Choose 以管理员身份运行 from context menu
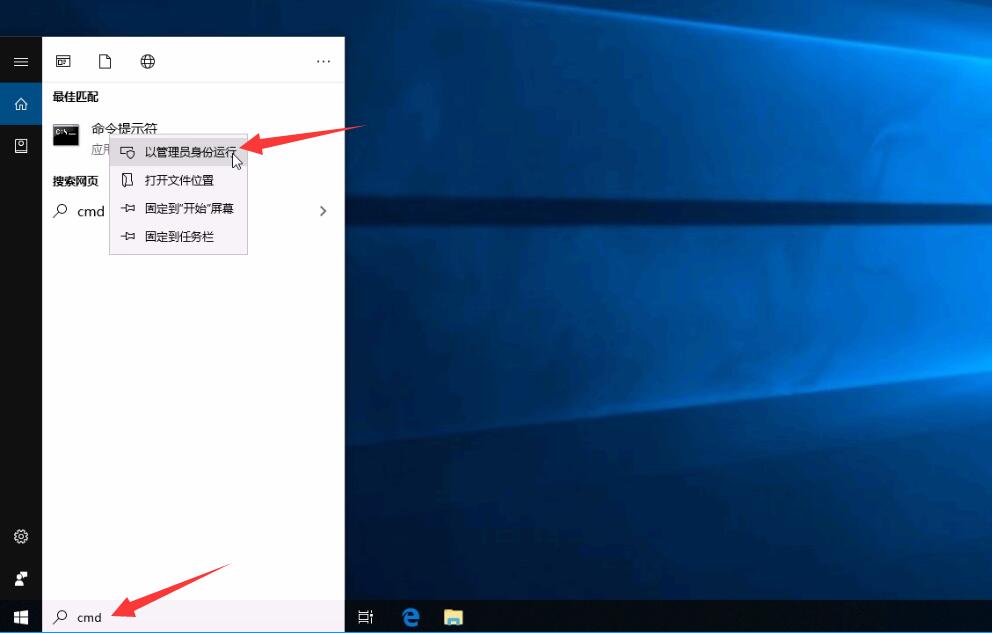992x633 pixels. click(x=178, y=152)
